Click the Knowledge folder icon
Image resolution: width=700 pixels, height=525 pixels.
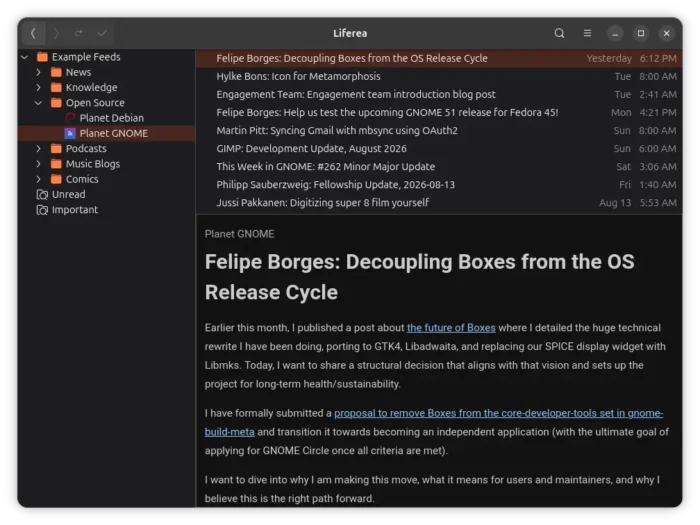(x=56, y=87)
